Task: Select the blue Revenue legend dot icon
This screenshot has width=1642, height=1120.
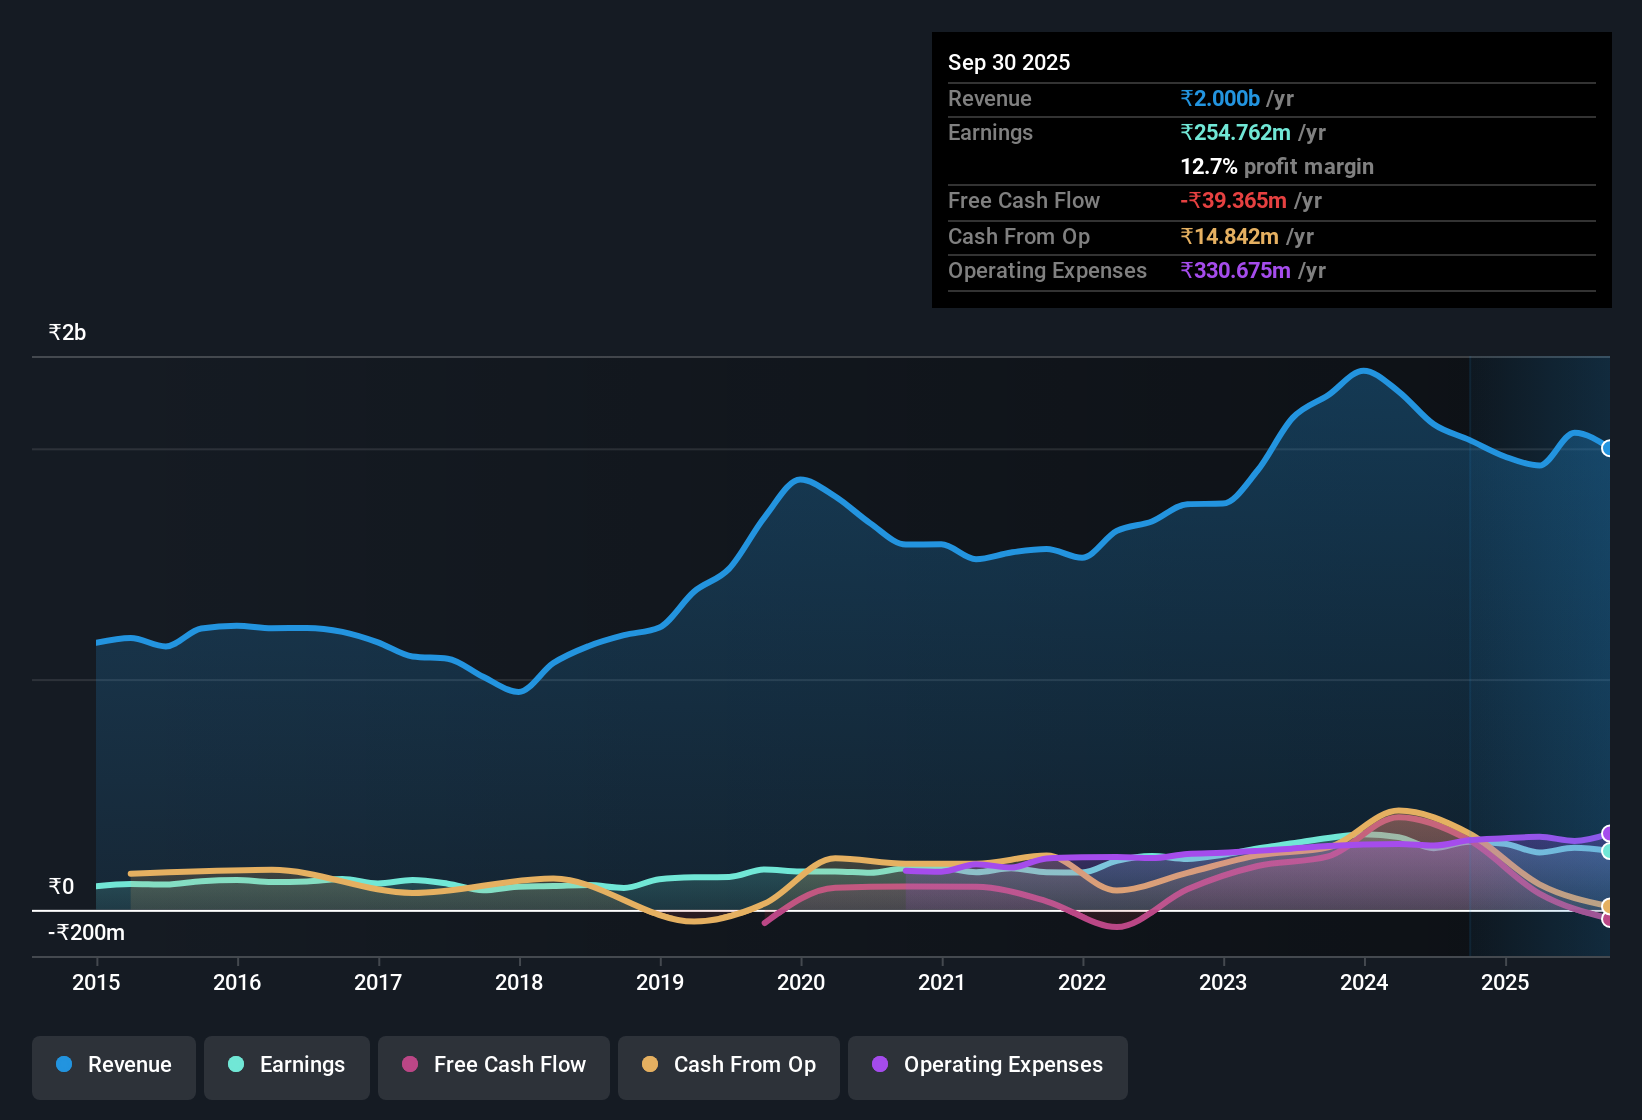Action: [63, 1065]
